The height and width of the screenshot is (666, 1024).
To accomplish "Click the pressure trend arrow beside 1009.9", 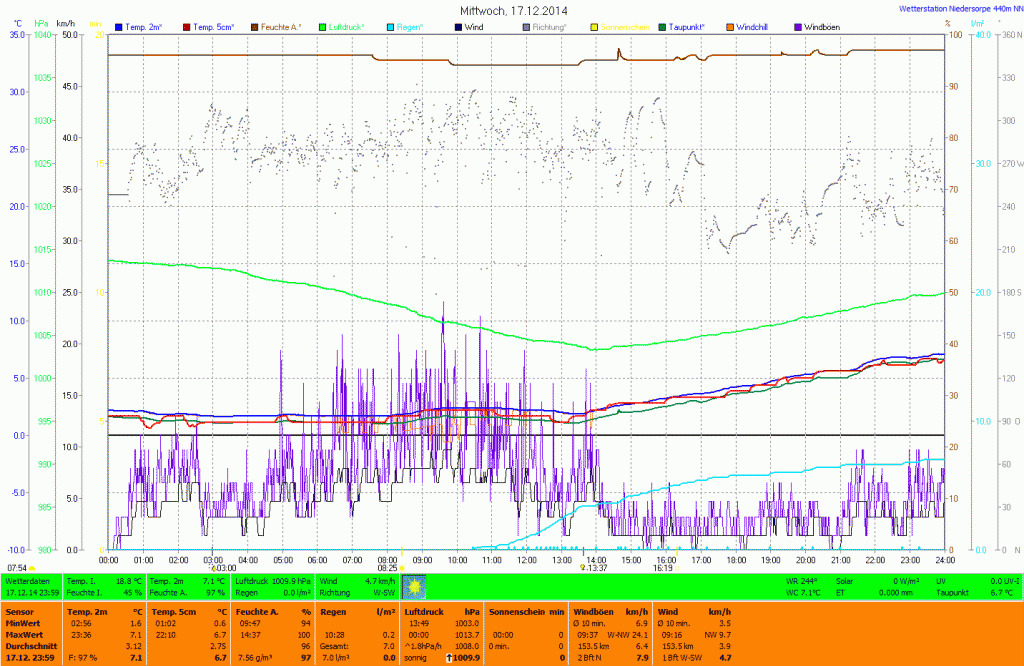I will tap(451, 658).
